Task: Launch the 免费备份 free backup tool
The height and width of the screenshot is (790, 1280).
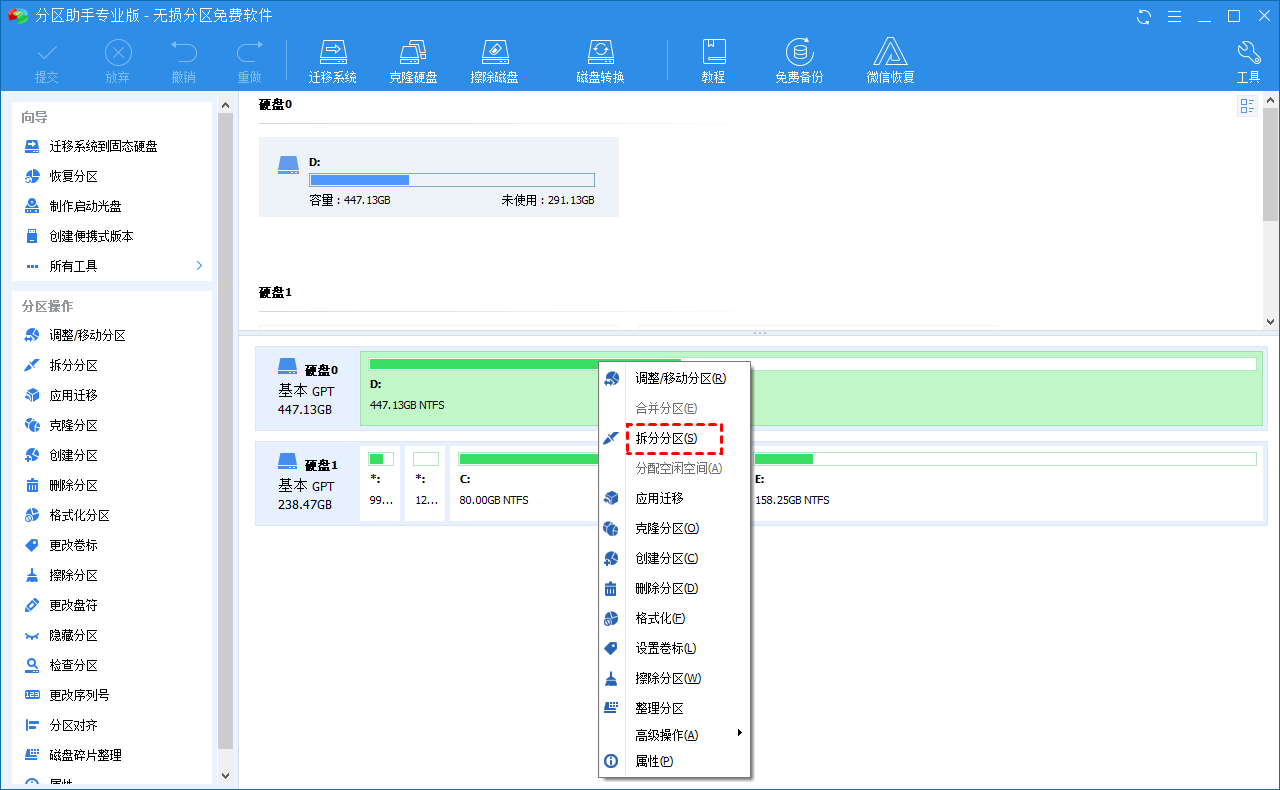Action: (x=798, y=52)
